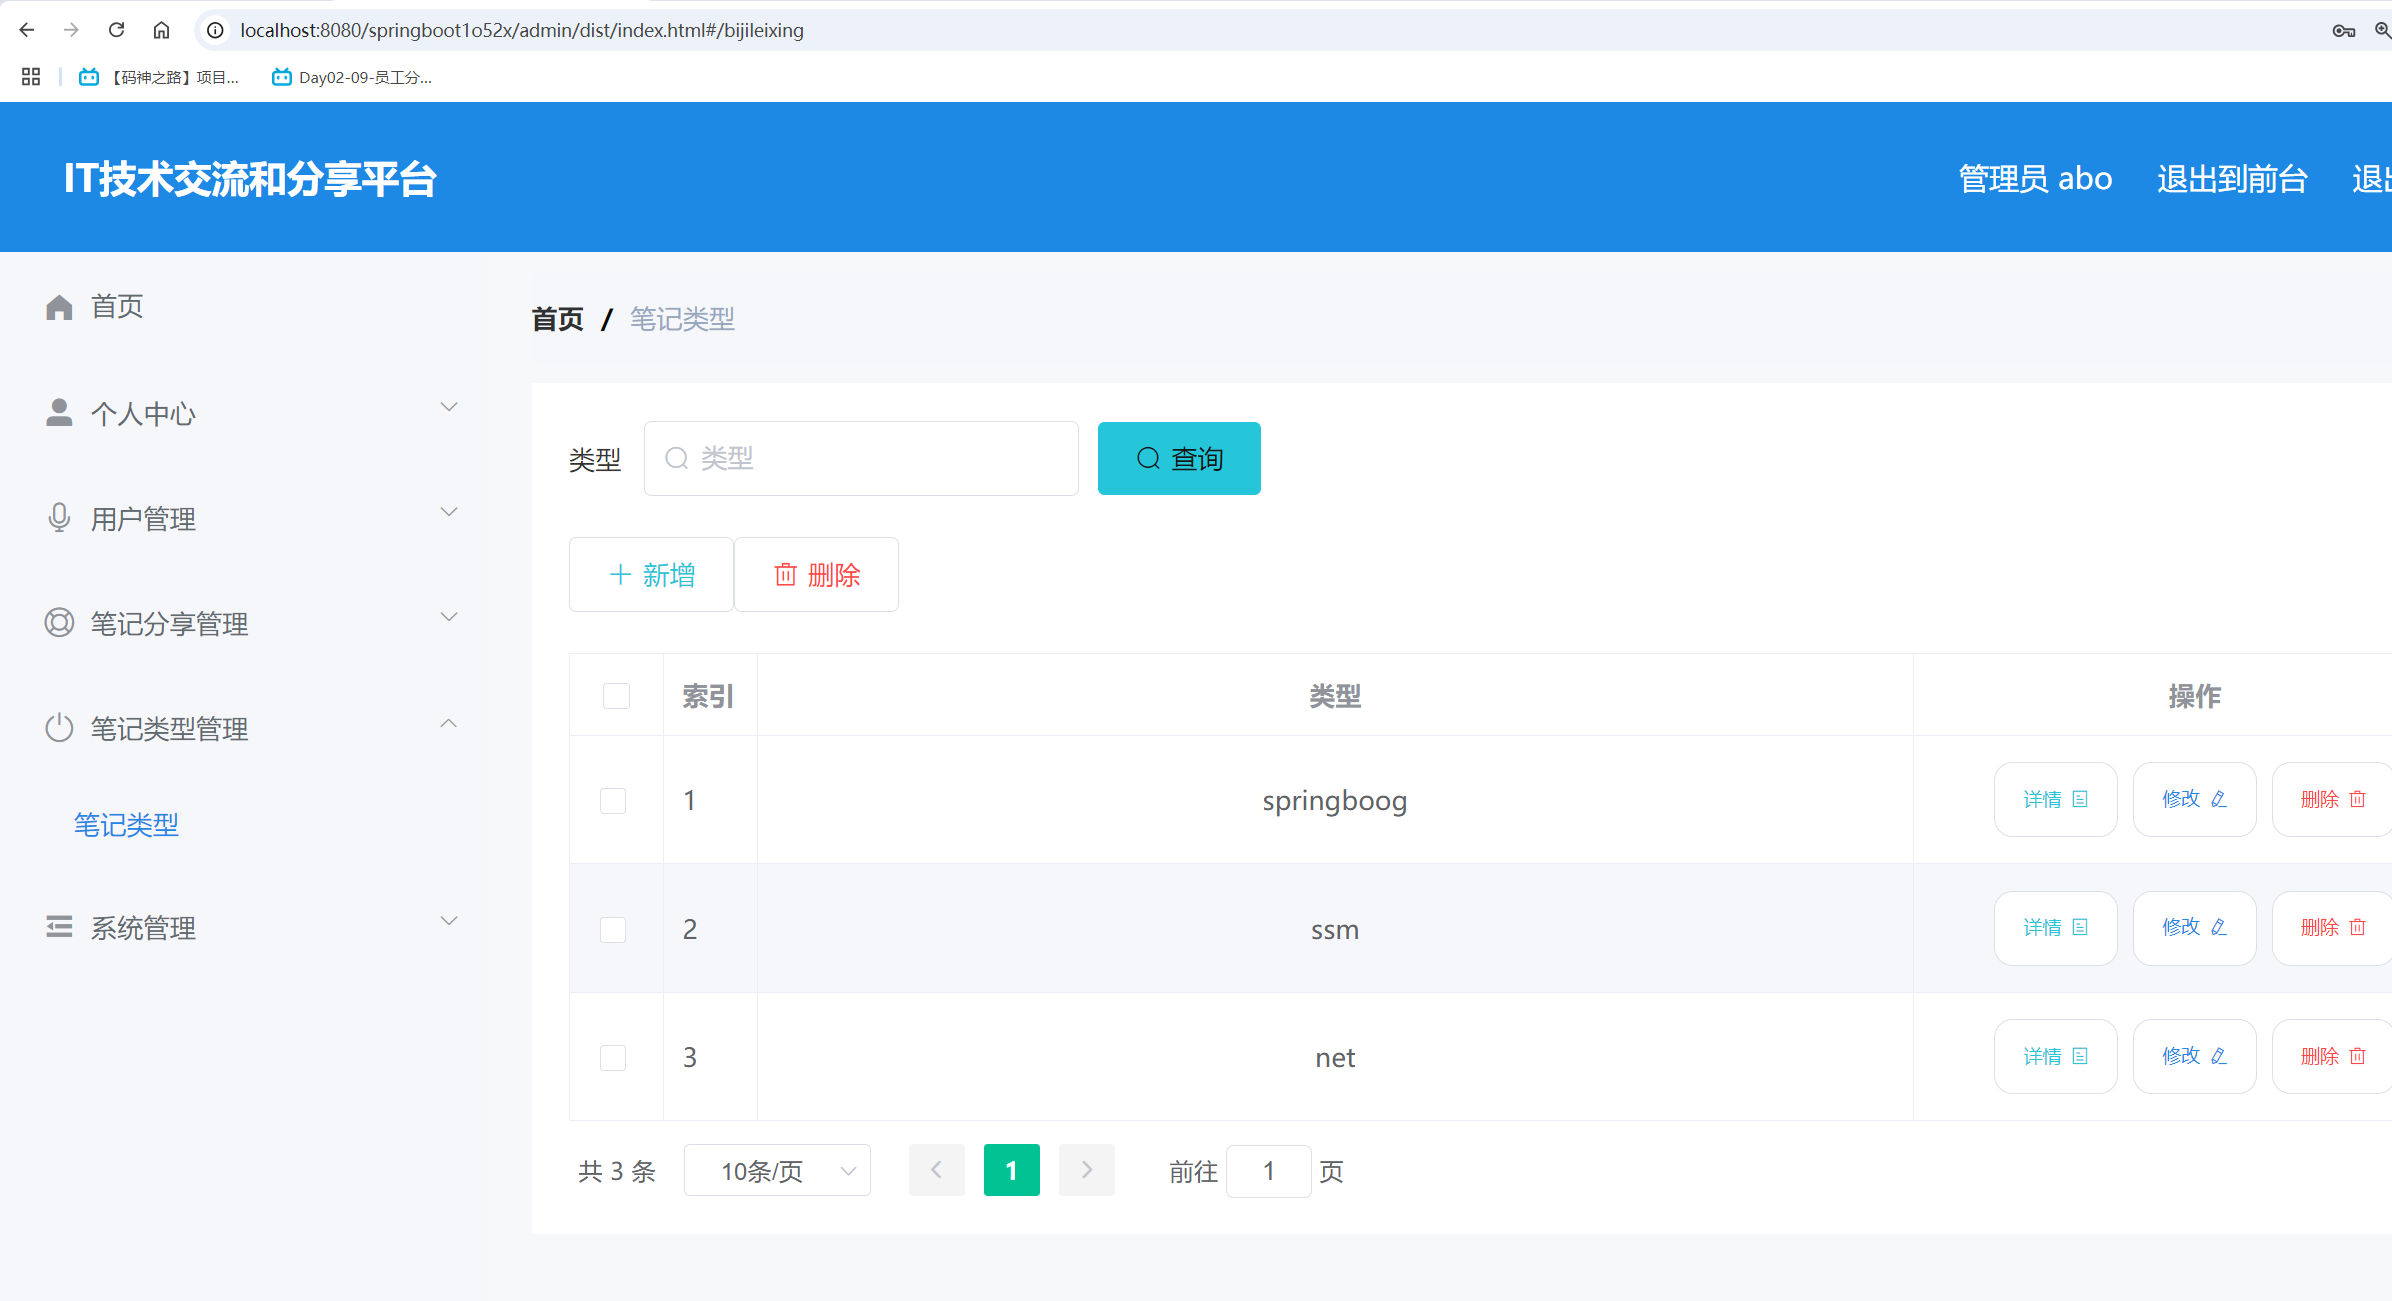
Task: Click the 类型 search input field
Action: tap(860, 458)
